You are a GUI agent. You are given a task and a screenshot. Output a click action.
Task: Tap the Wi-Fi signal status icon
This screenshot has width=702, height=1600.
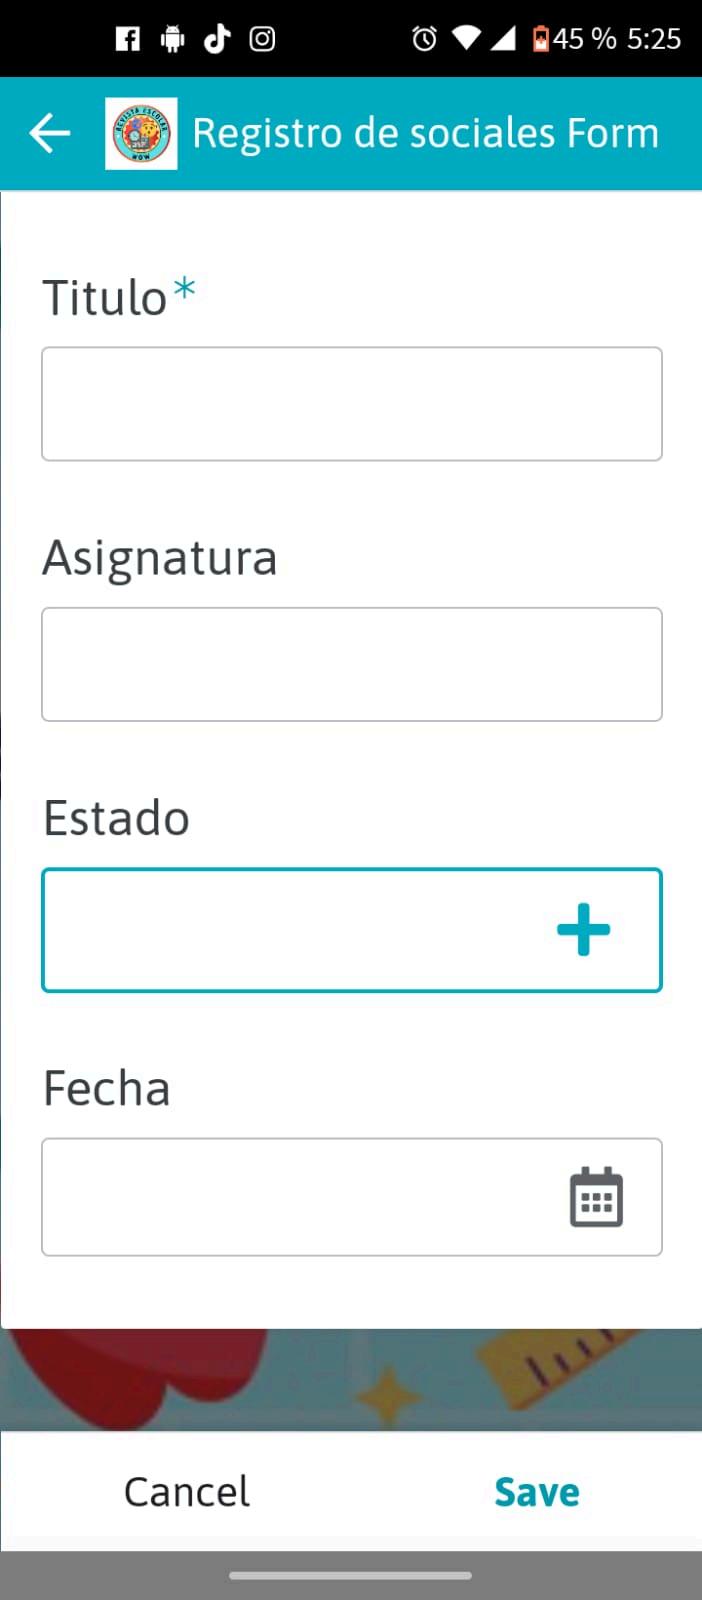point(465,39)
